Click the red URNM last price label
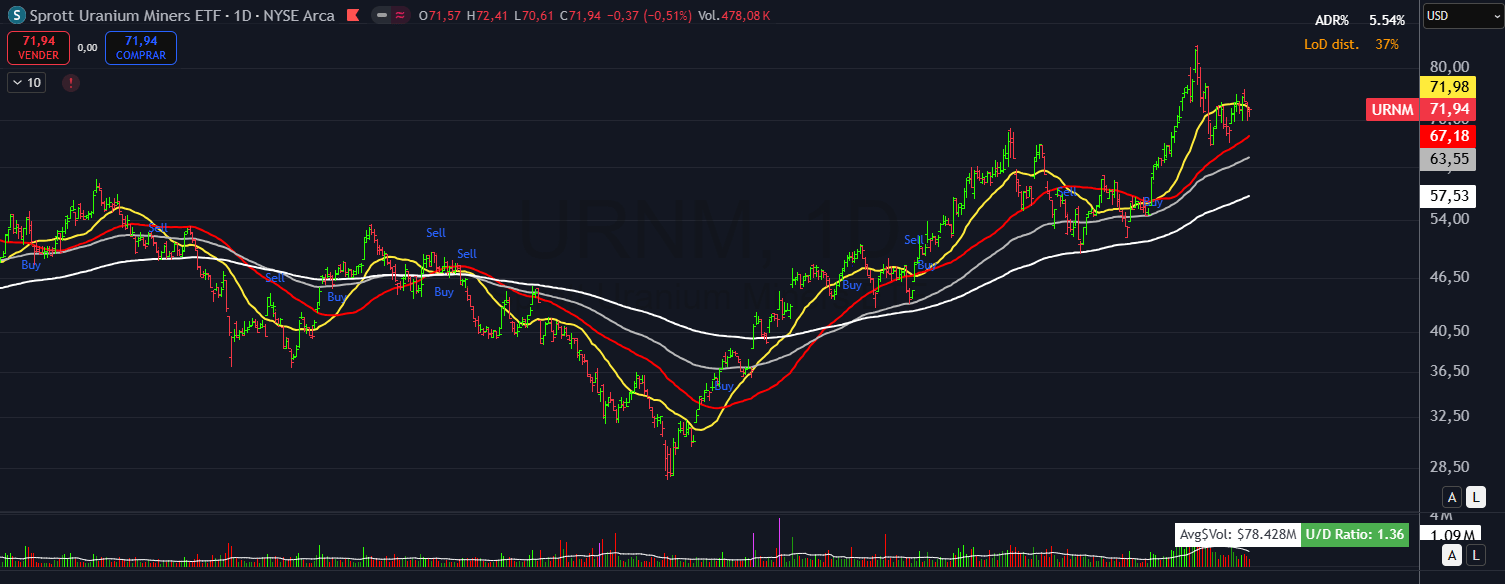Image resolution: width=1505 pixels, height=584 pixels. (x=1421, y=109)
